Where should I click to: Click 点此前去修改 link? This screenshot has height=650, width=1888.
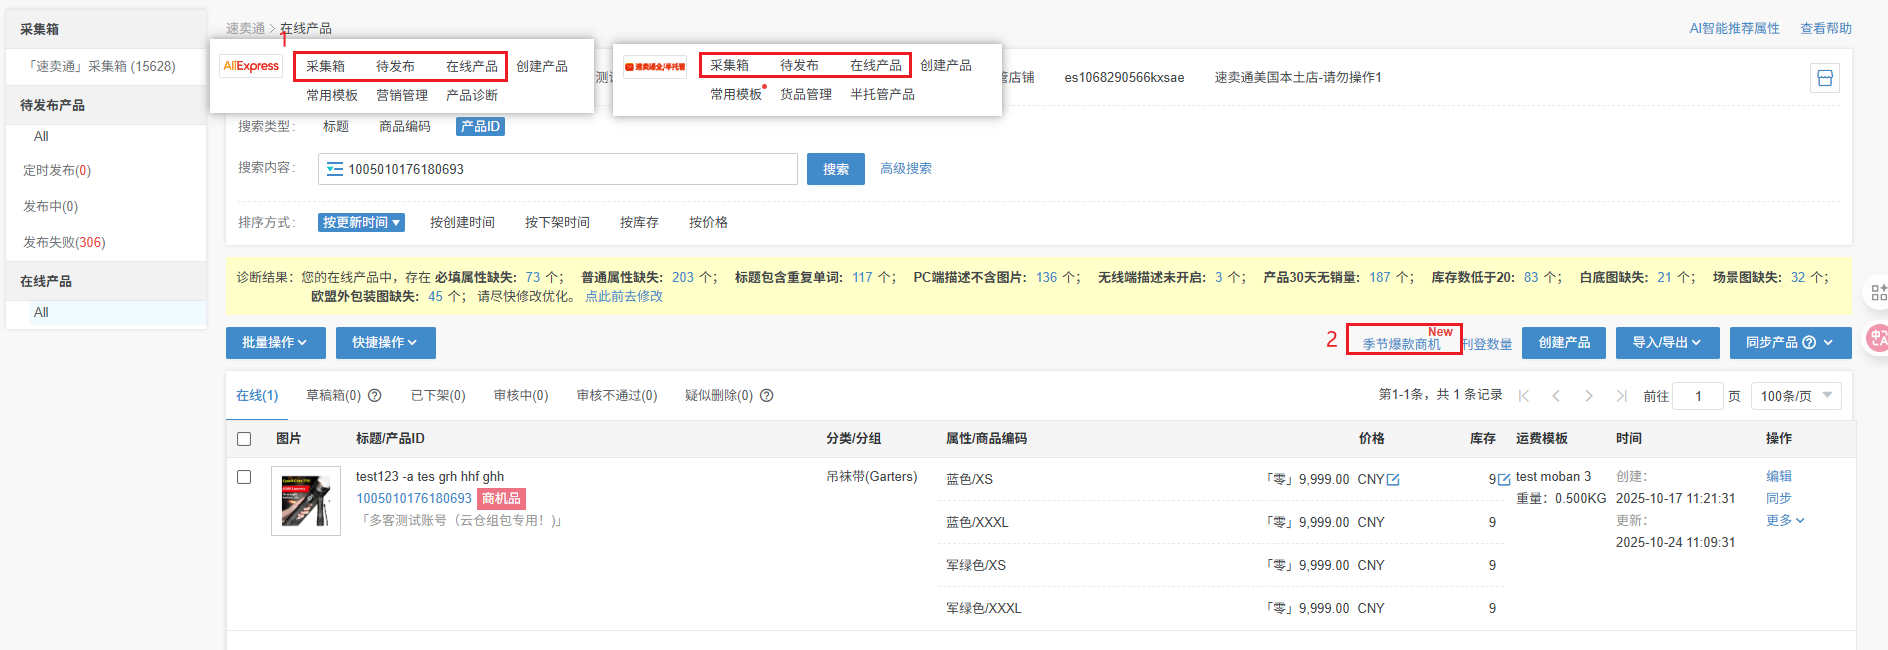[624, 296]
